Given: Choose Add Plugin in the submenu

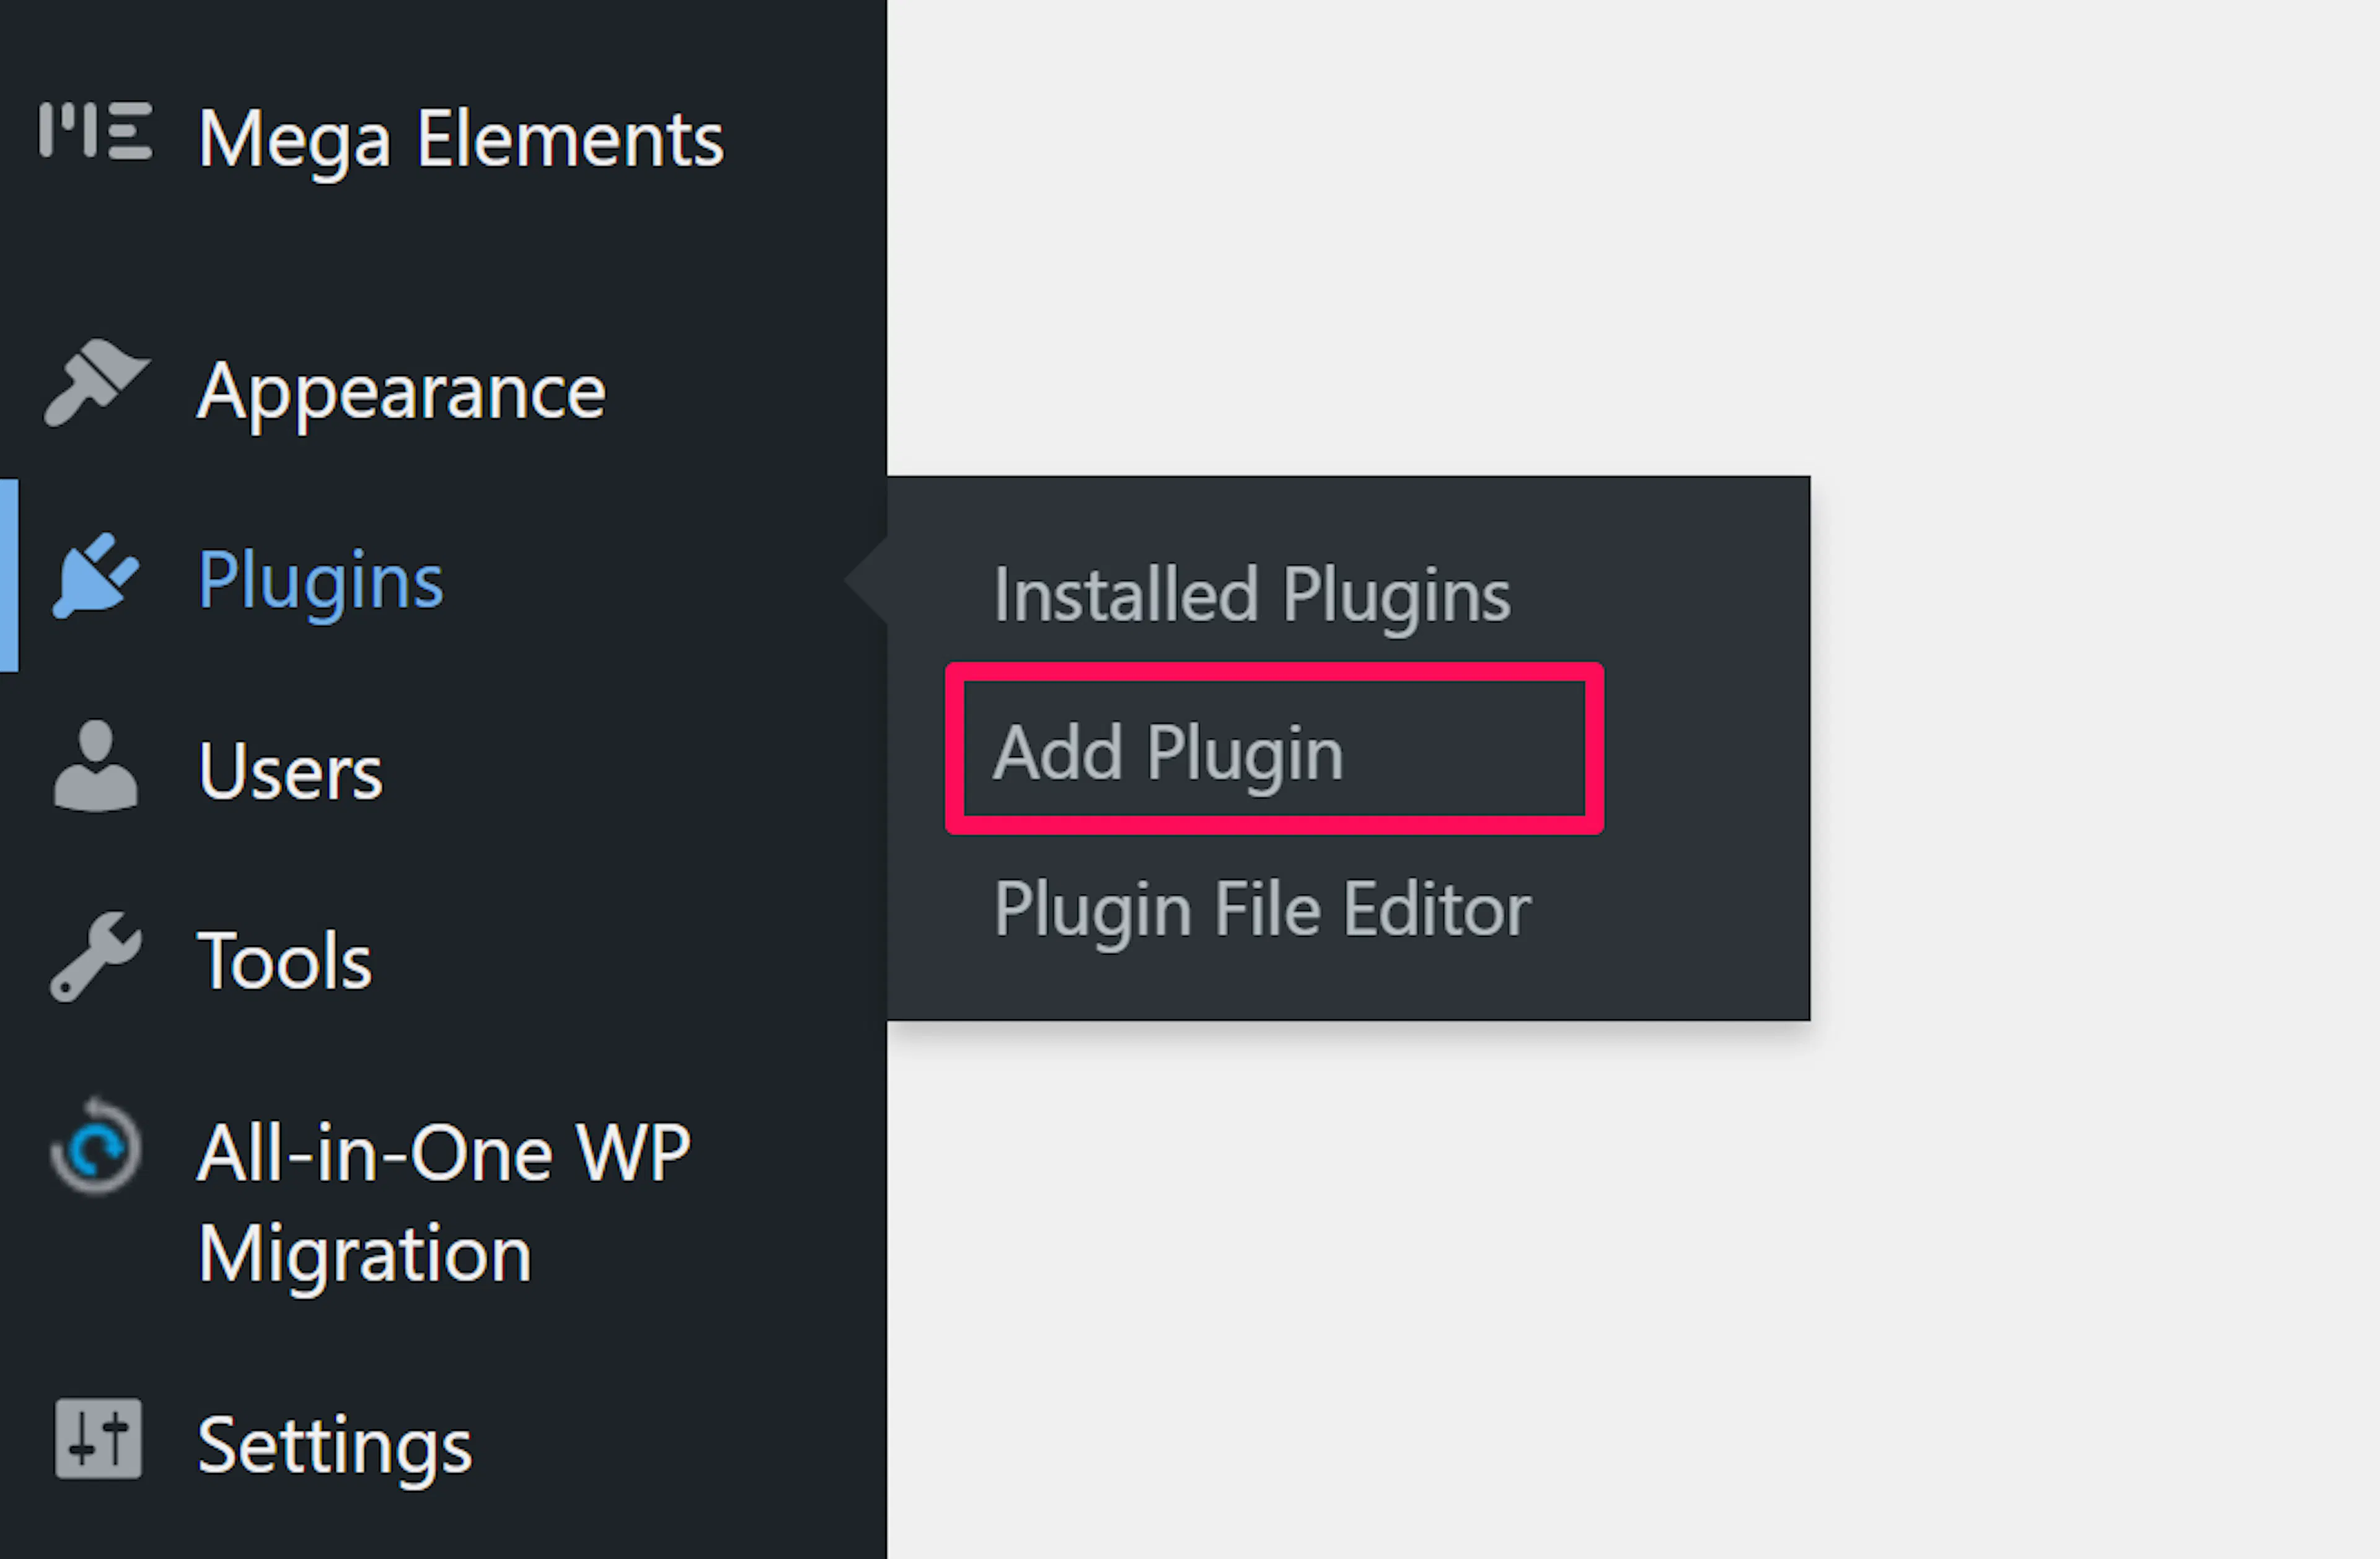Looking at the screenshot, I should pyautogui.click(x=1167, y=753).
